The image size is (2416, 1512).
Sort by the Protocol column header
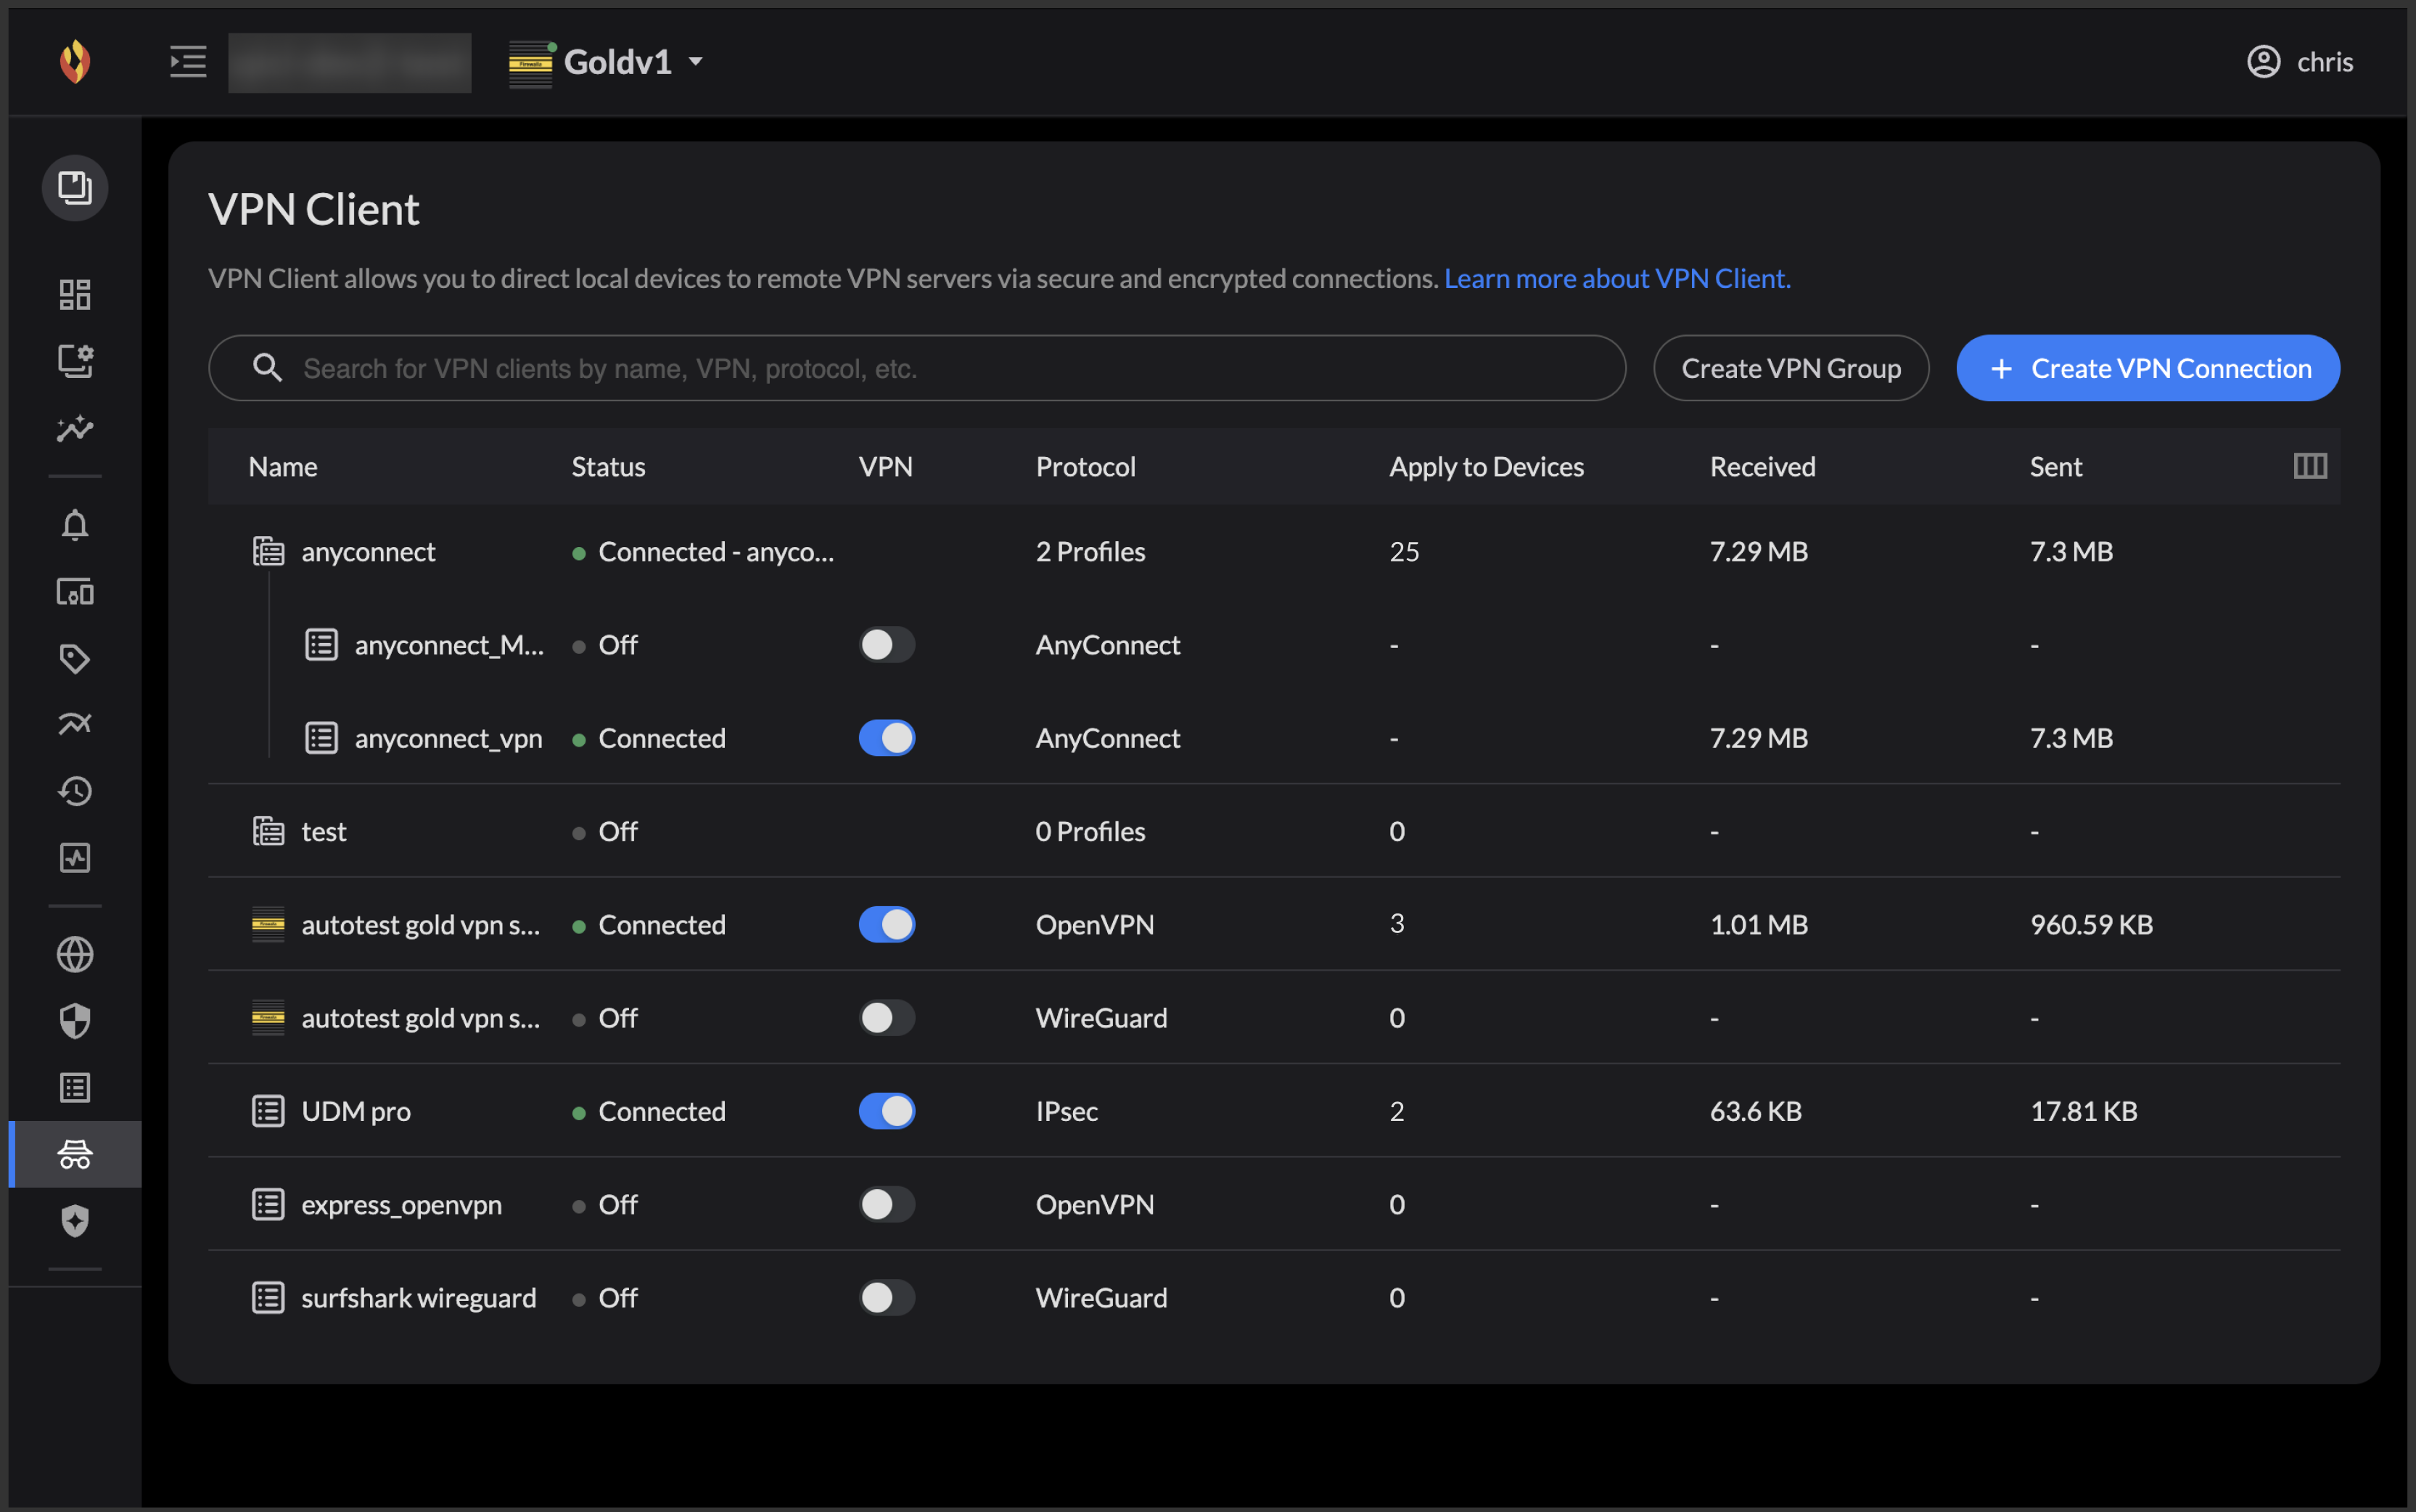coord(1086,467)
